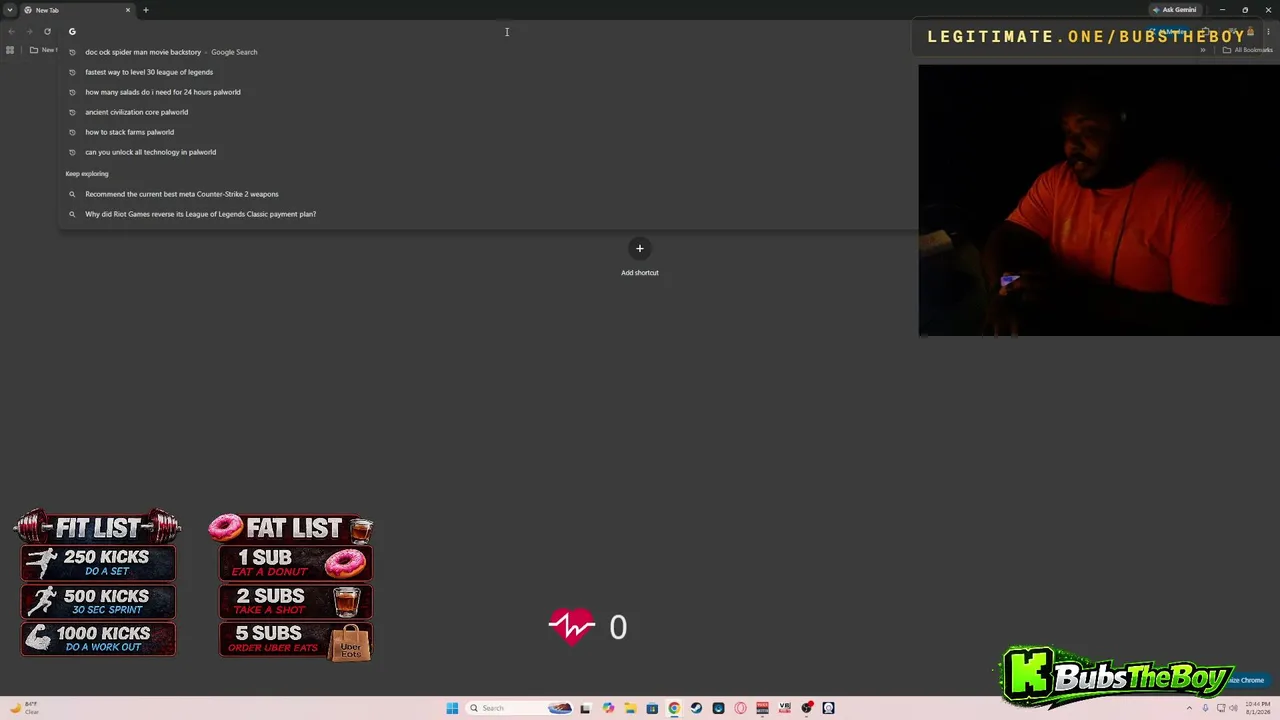Open a new browser tab
Image resolution: width=1280 pixels, height=720 pixels.
coord(146,10)
